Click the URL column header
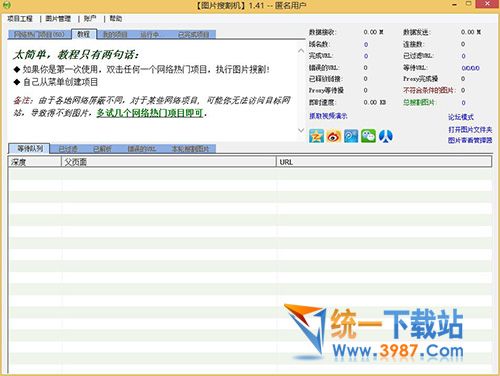500x376 pixels. point(384,162)
